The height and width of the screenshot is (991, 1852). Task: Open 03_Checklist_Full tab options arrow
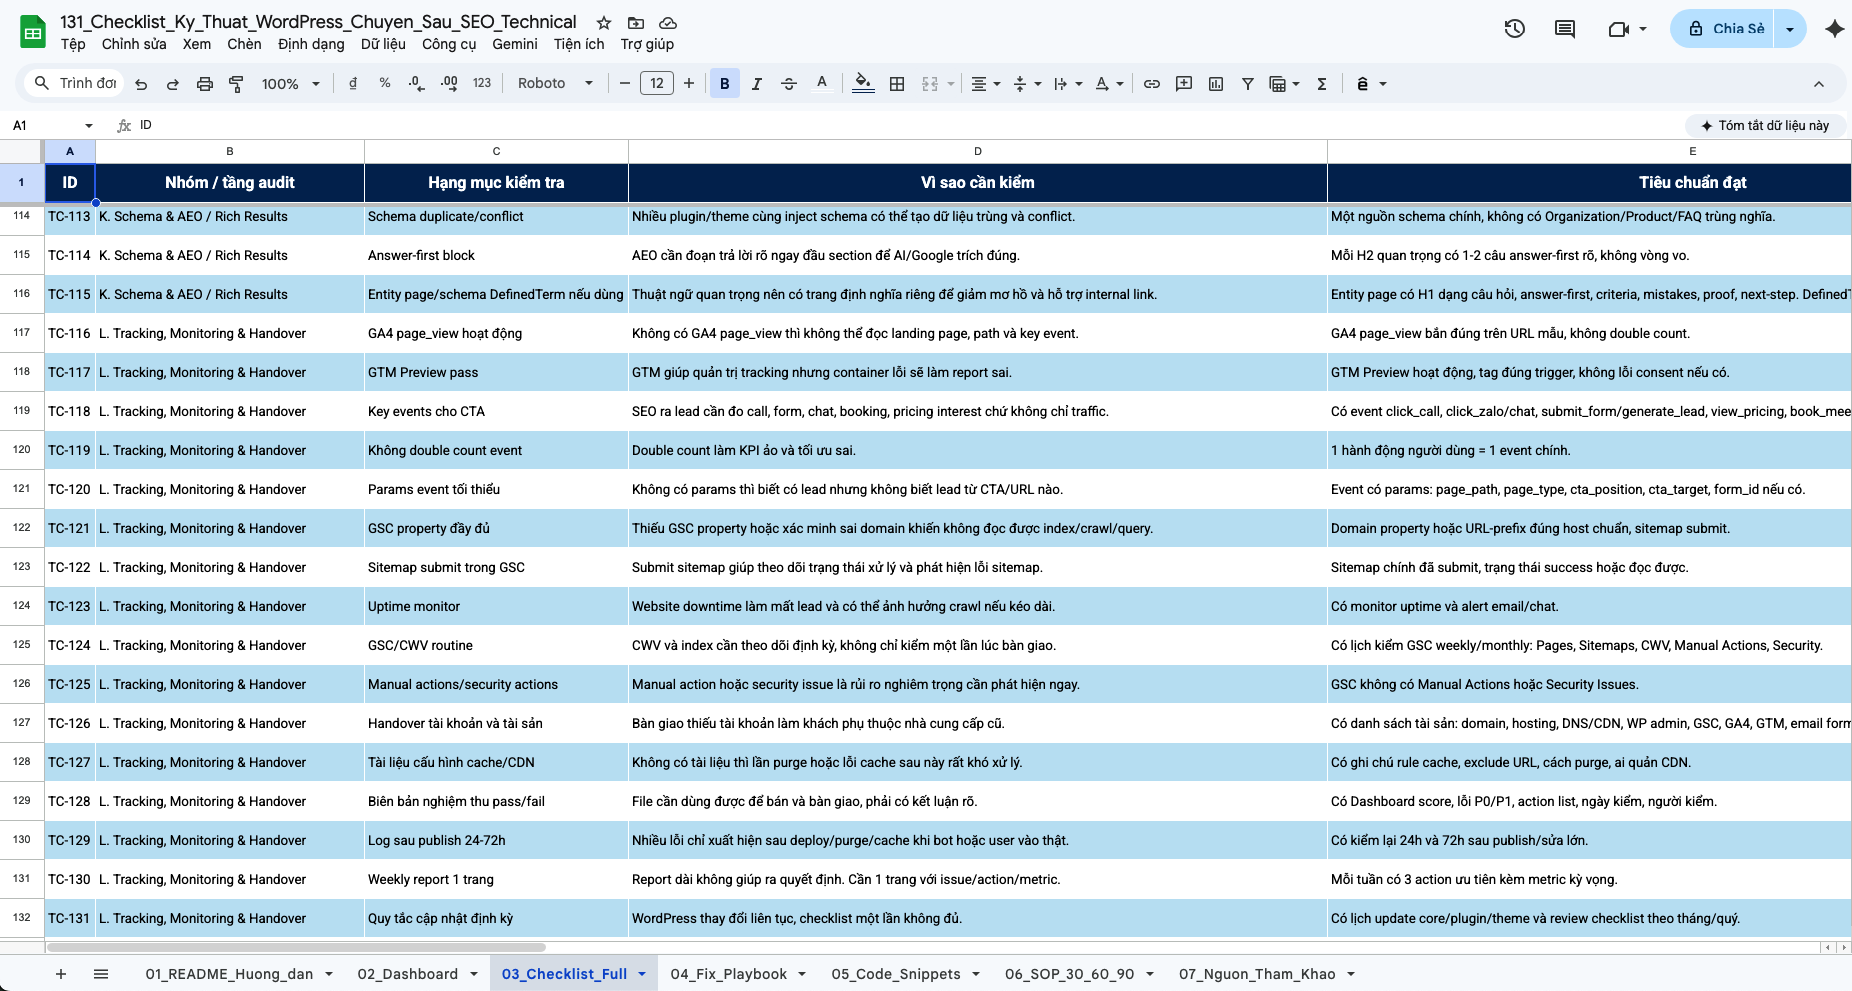[x=642, y=974]
